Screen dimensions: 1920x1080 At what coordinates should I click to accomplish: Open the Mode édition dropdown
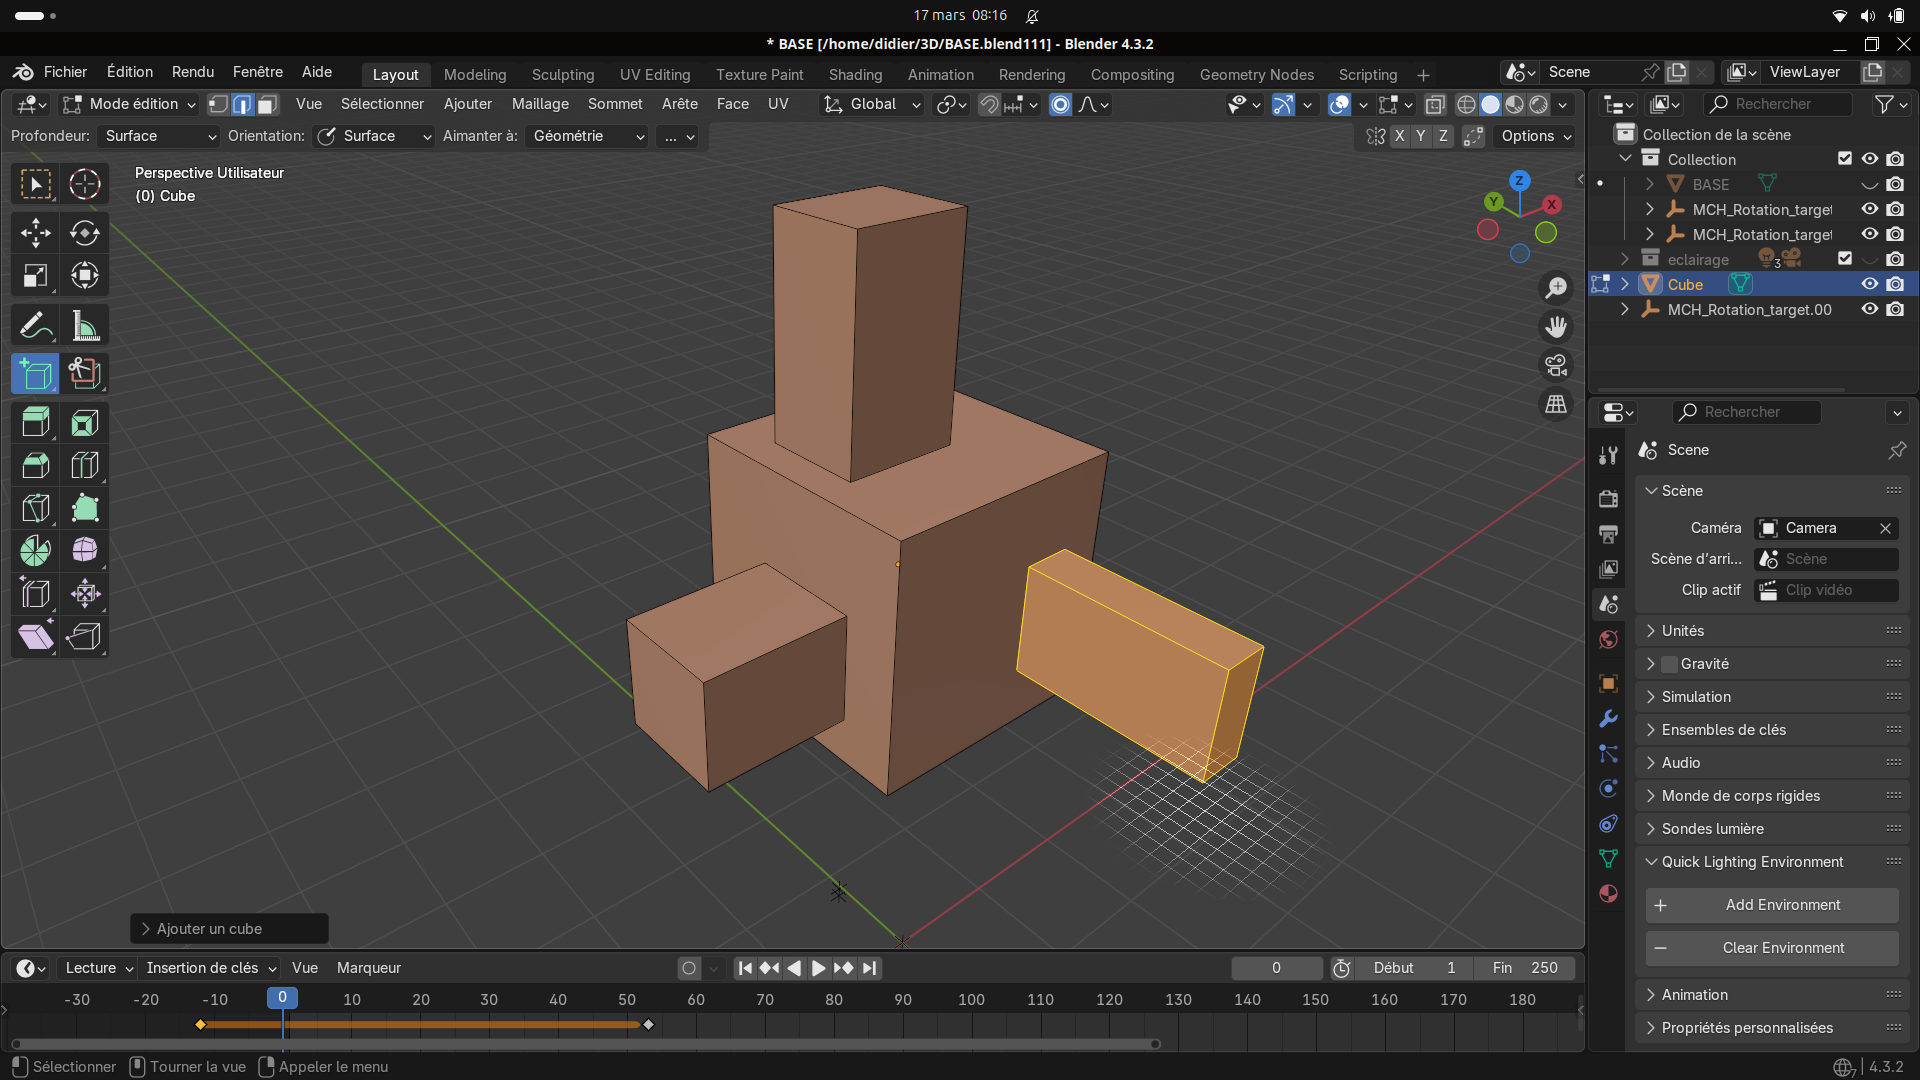pyautogui.click(x=130, y=104)
